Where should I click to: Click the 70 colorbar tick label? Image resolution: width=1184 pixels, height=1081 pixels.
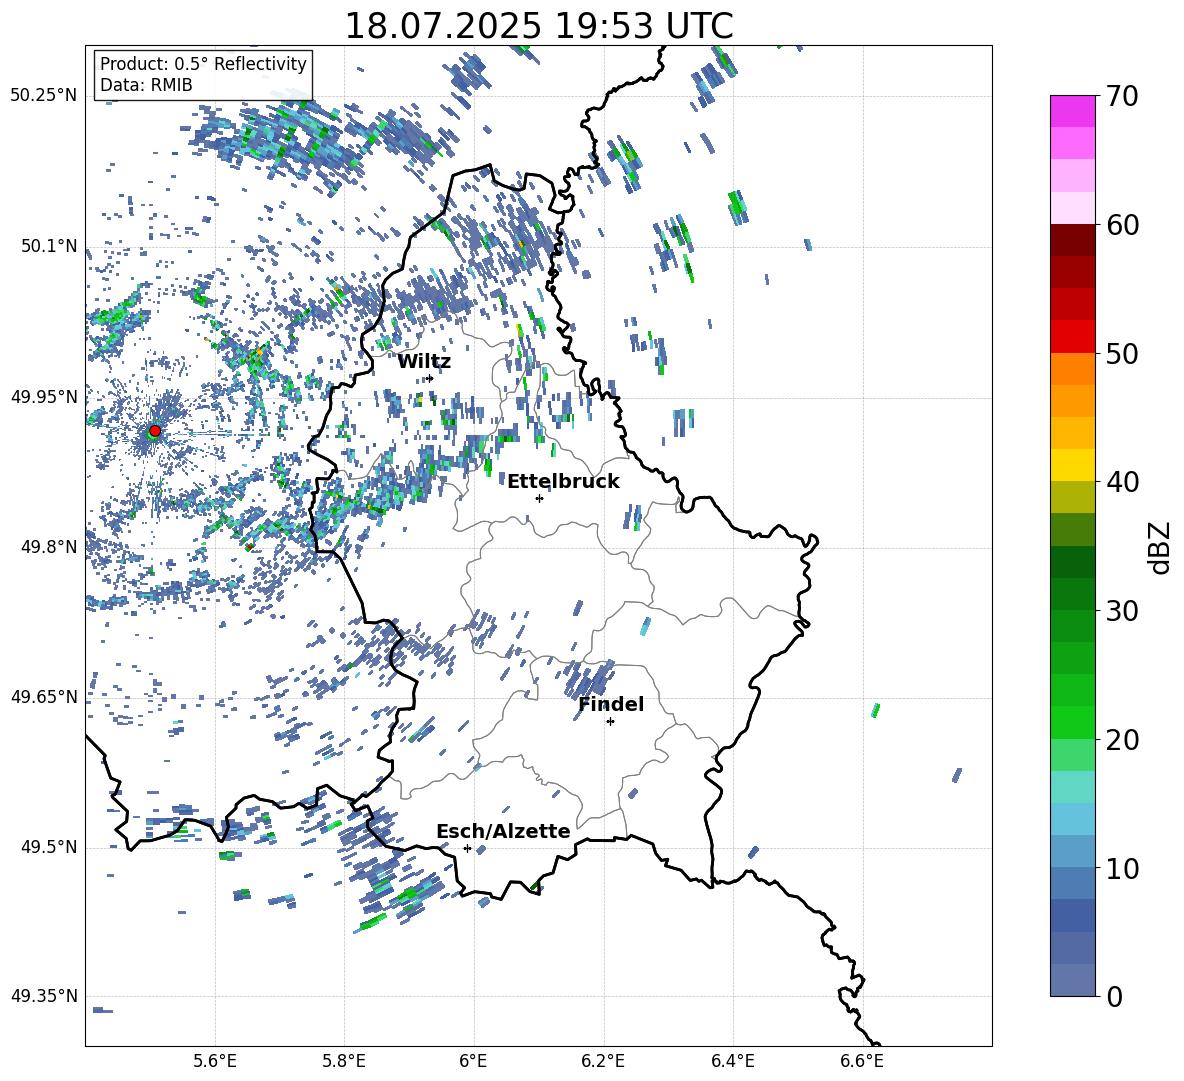click(x=1122, y=96)
